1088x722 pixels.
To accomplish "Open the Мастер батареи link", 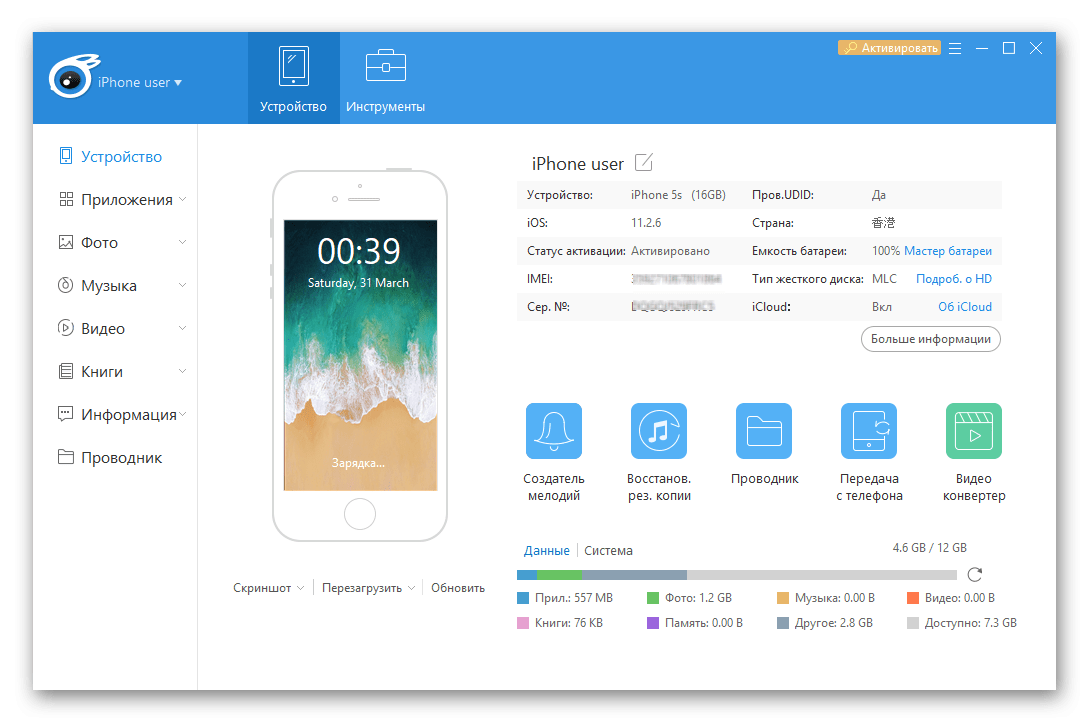I will (x=947, y=251).
